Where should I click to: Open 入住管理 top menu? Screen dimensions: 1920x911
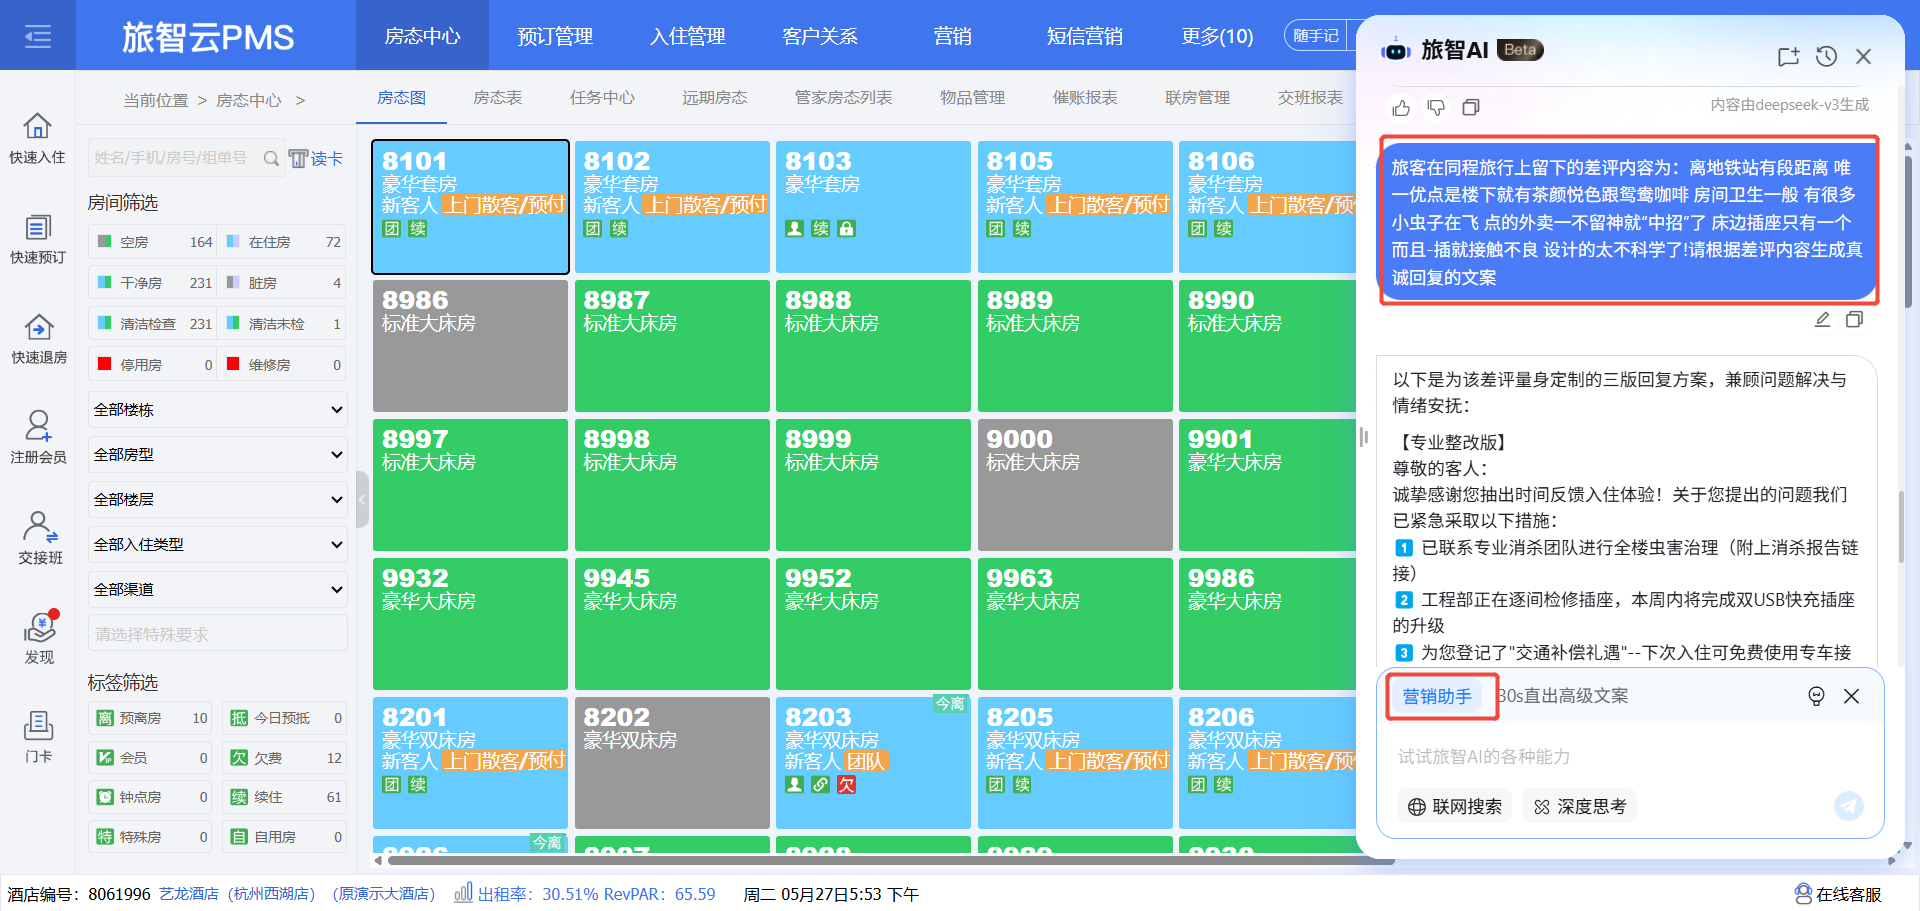click(x=688, y=36)
